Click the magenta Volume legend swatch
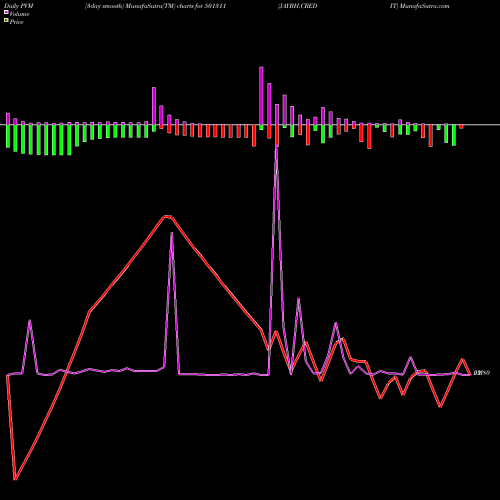 pyautogui.click(x=6, y=13)
